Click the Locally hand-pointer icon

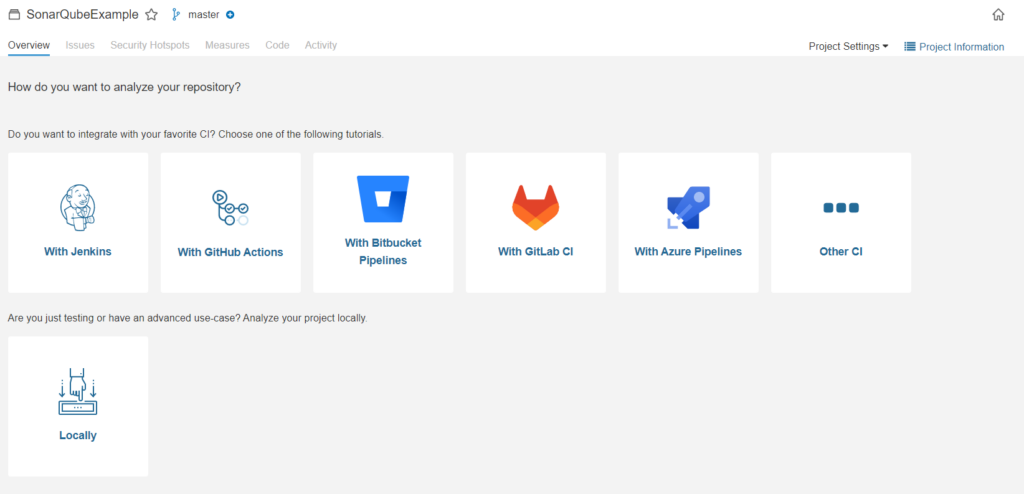coord(78,392)
